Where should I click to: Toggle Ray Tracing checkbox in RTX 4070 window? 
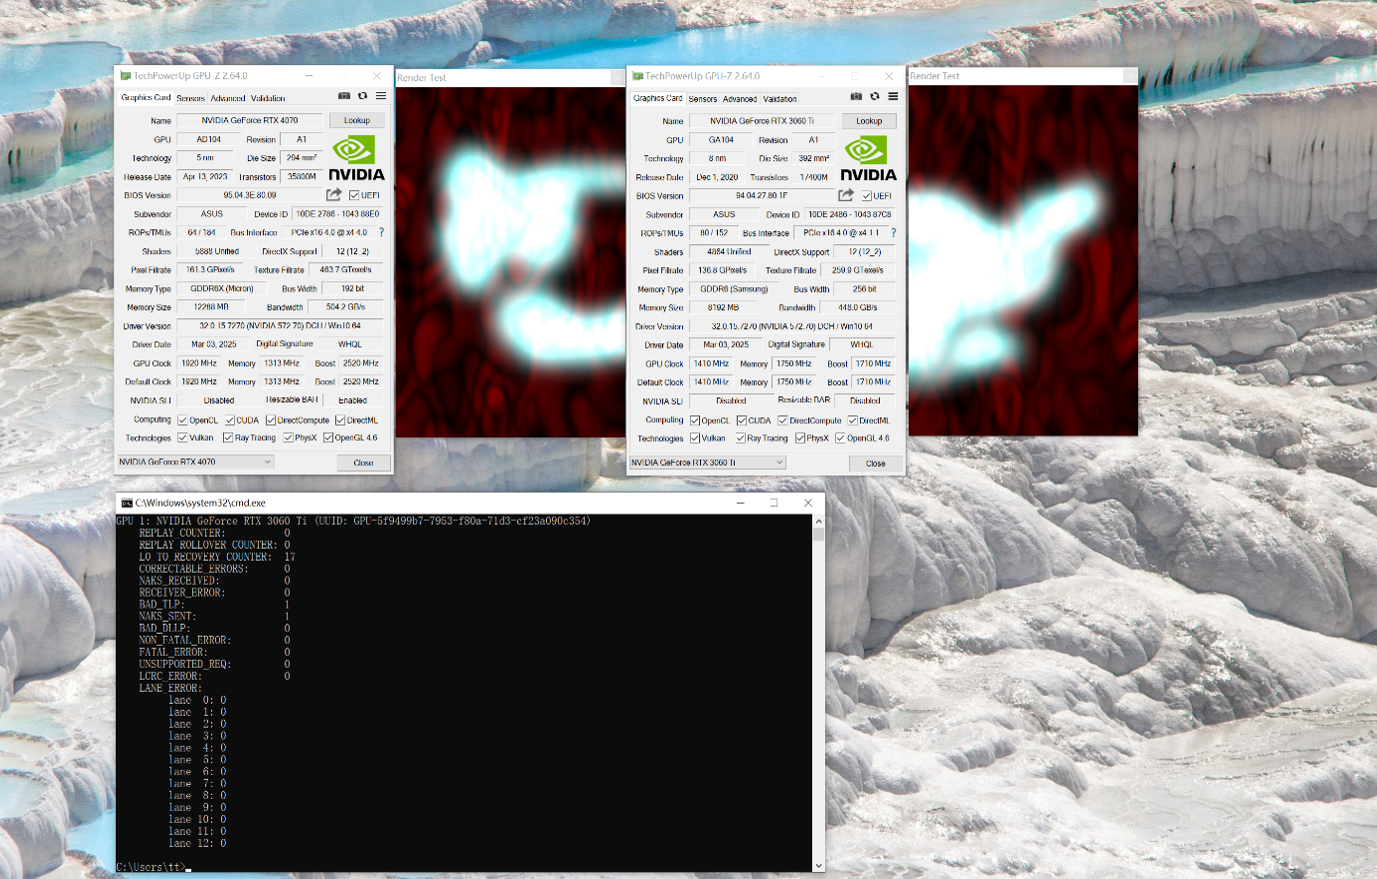228,438
